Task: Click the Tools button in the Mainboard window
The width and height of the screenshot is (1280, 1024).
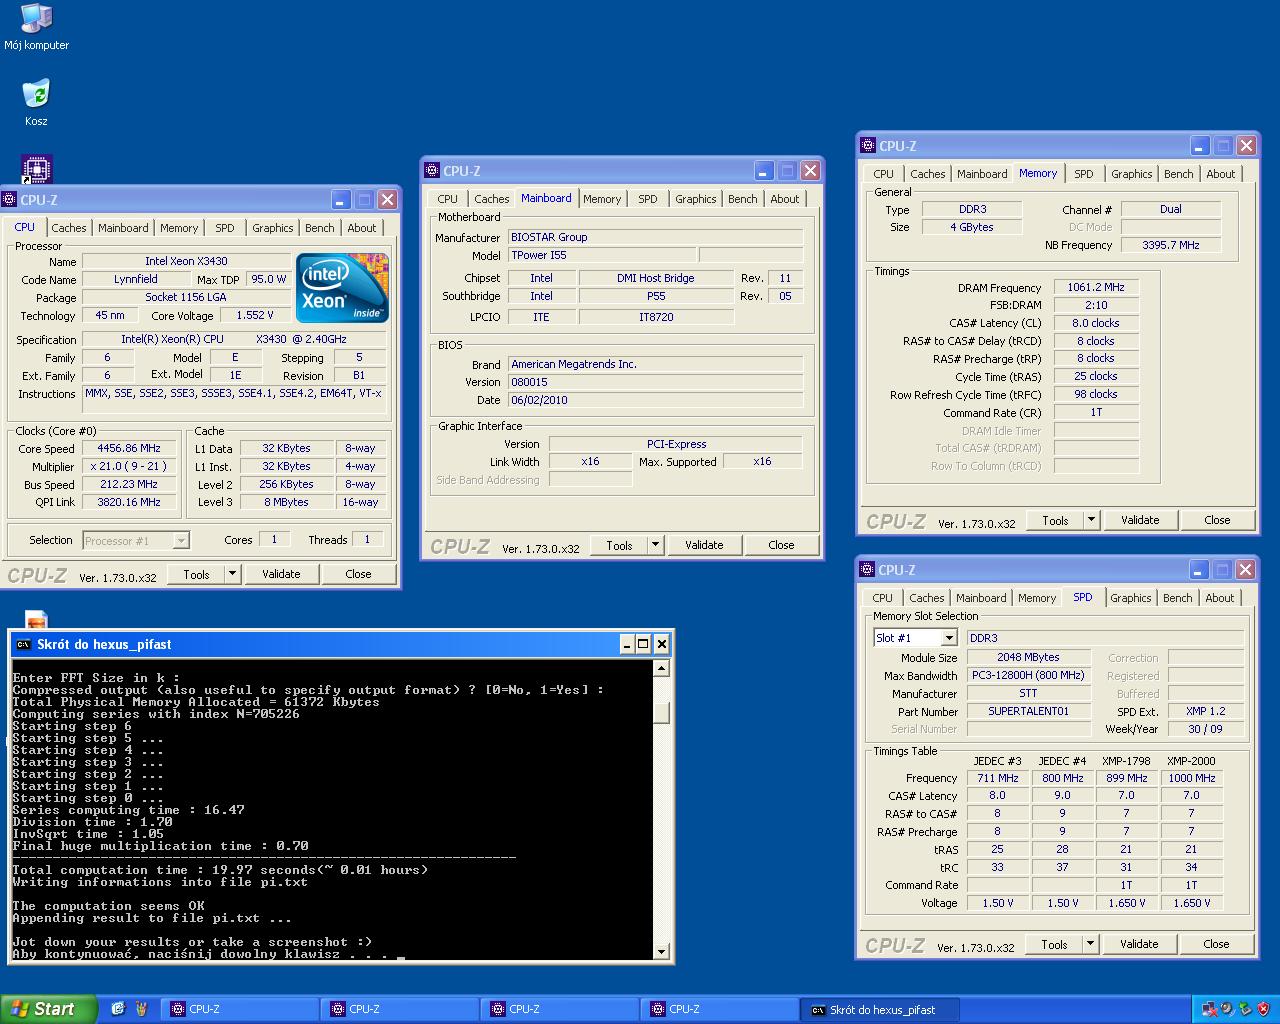Action: click(x=620, y=545)
